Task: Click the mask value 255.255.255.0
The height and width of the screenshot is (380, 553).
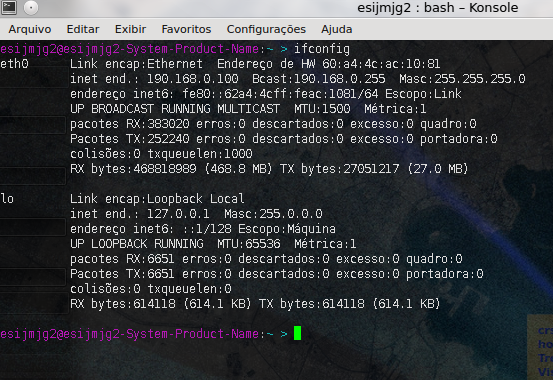Action: 480,79
